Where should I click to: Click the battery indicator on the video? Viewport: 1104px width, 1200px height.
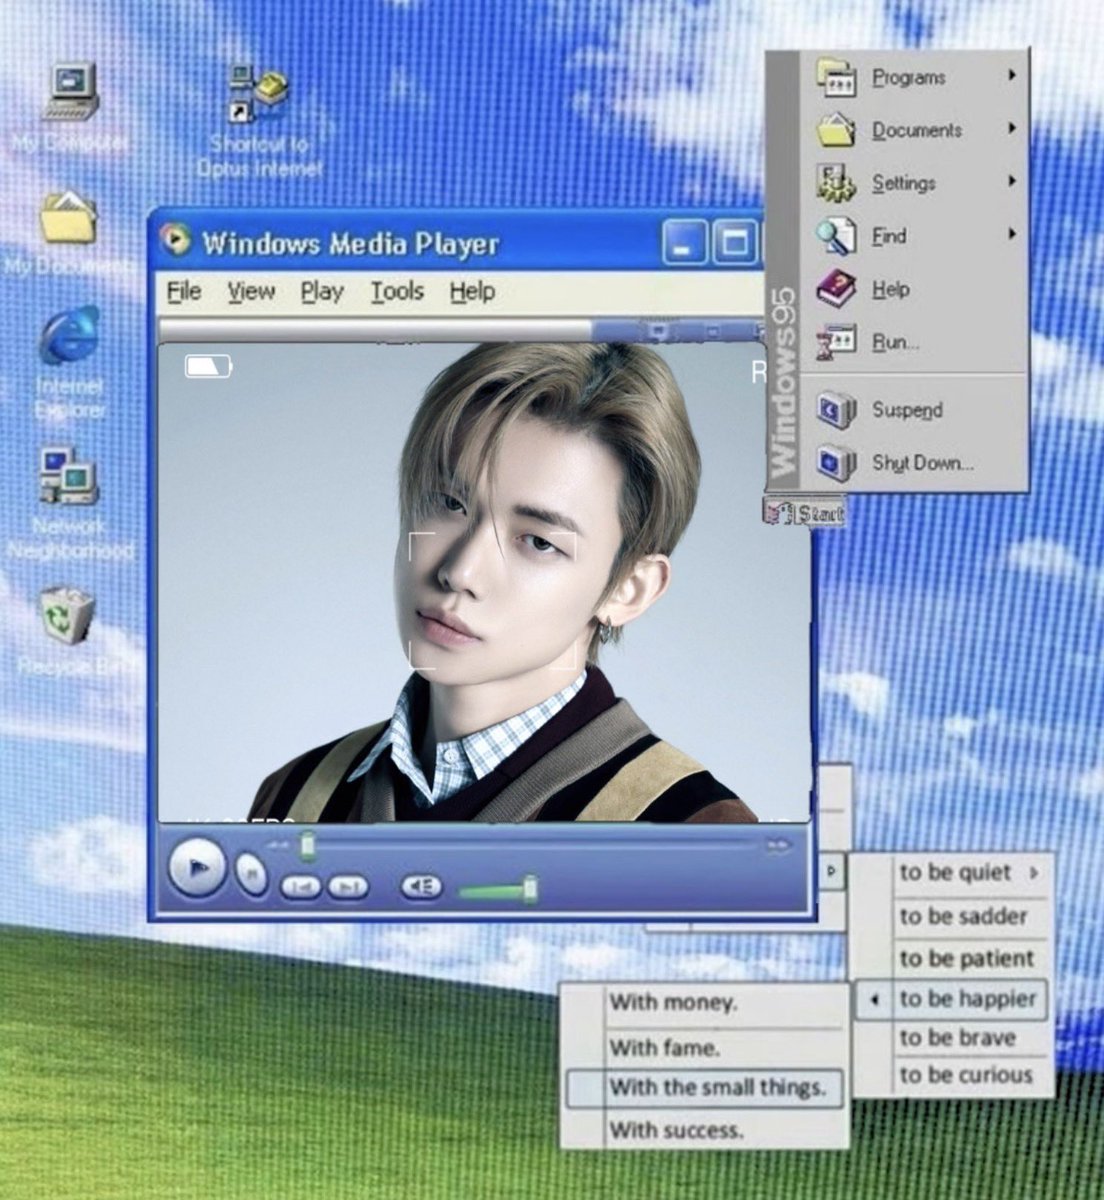[x=208, y=366]
